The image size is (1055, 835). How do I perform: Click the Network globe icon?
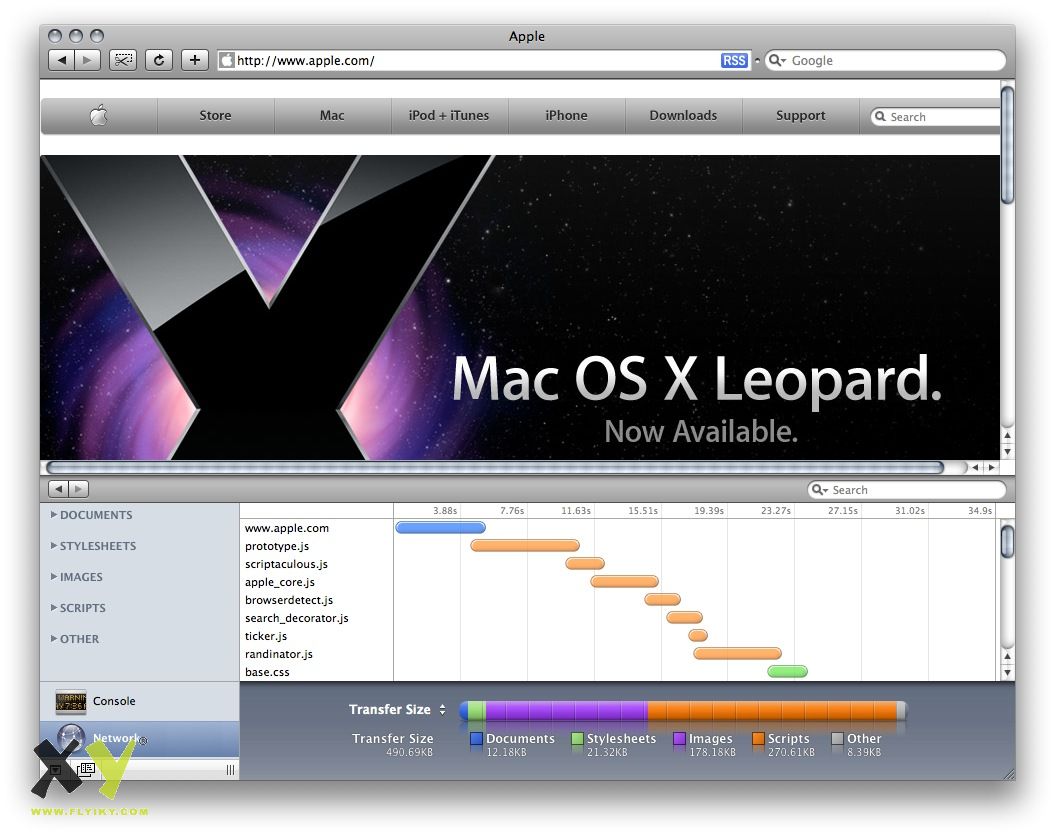(x=71, y=737)
